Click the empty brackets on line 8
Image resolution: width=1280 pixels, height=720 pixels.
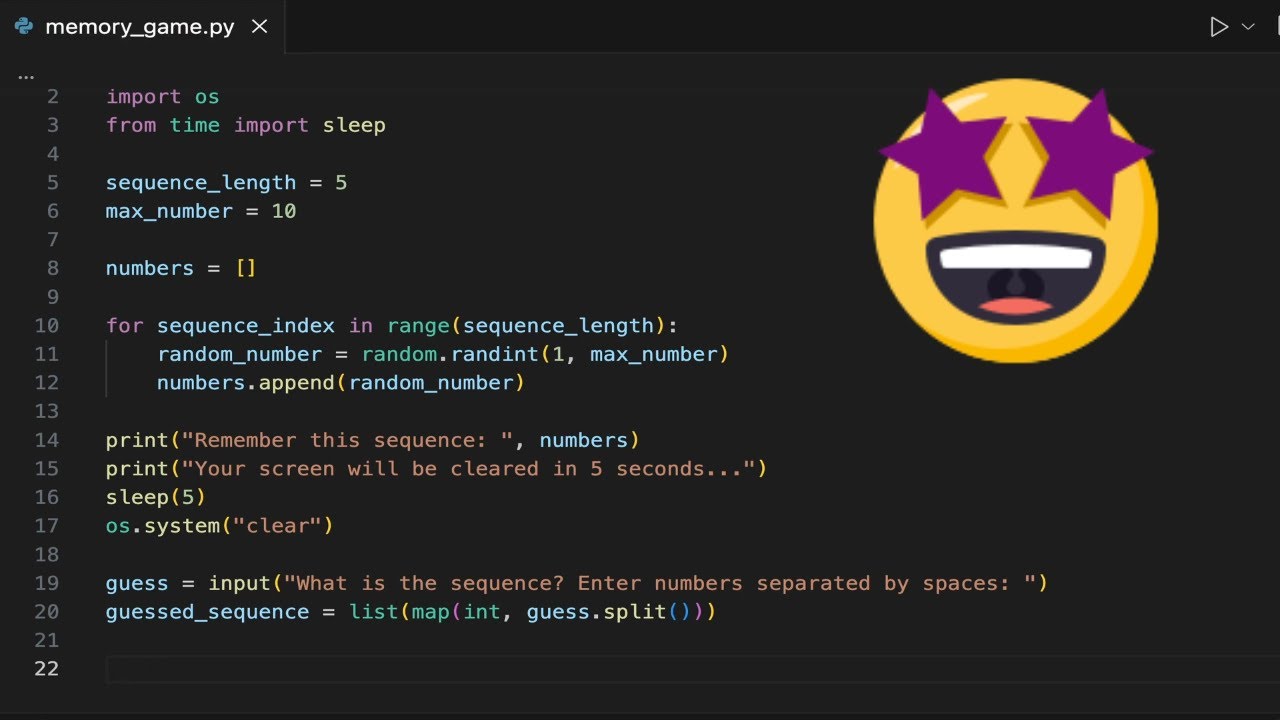coord(246,269)
